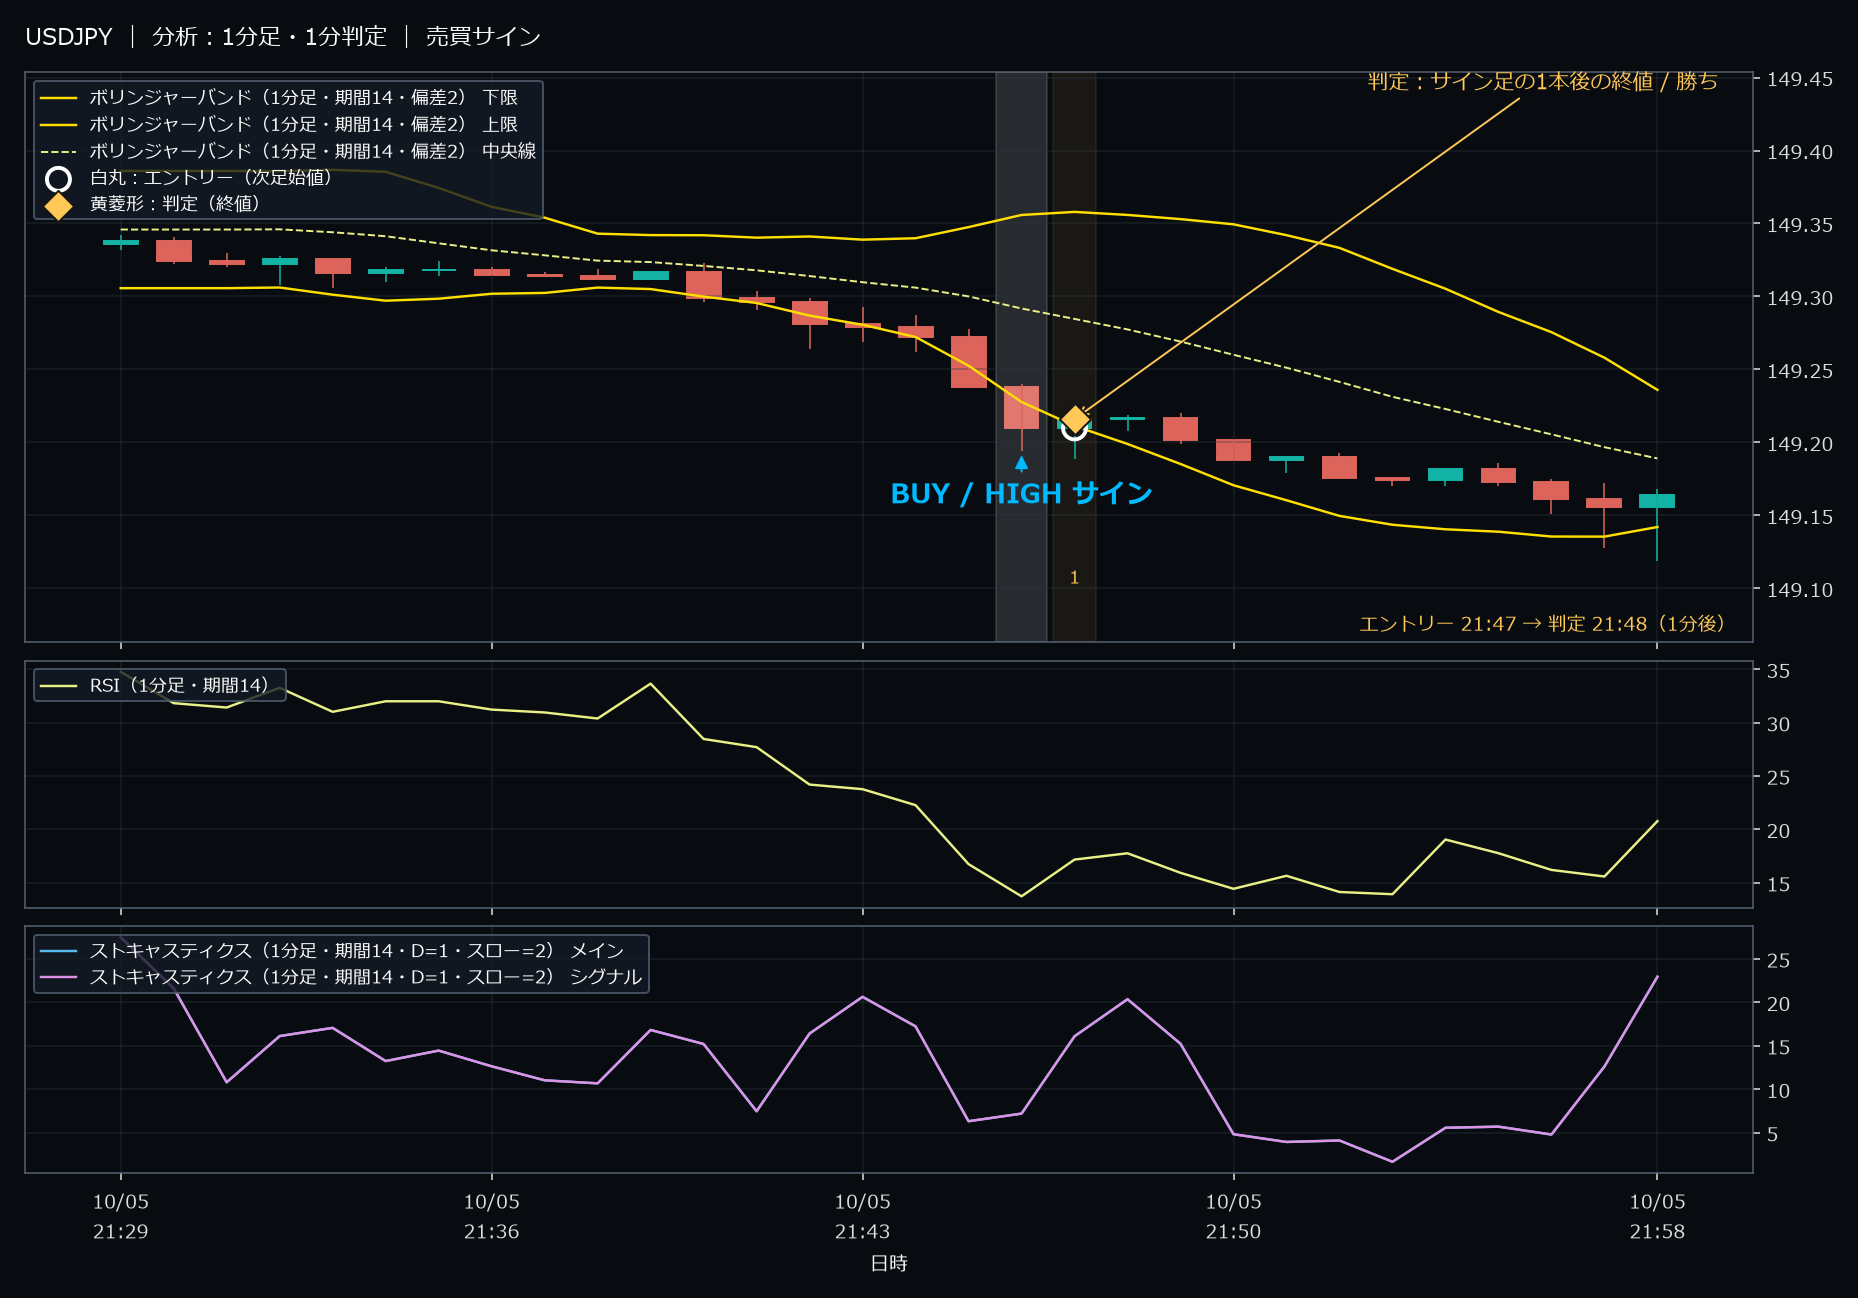The image size is (1858, 1298).
Task: Click price axis label 149.25
Action: pyautogui.click(x=1799, y=371)
